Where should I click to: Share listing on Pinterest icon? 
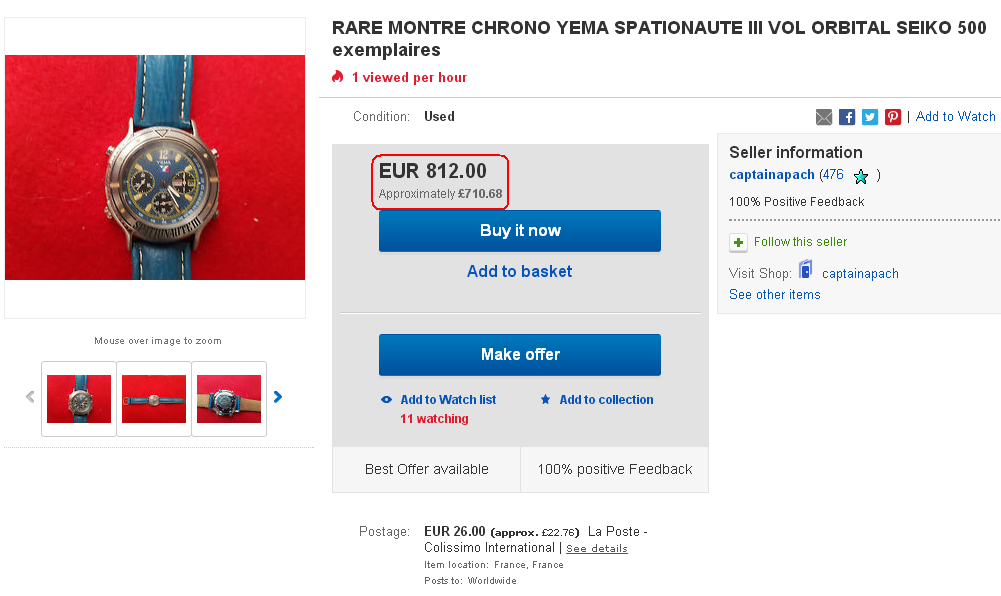pos(893,117)
